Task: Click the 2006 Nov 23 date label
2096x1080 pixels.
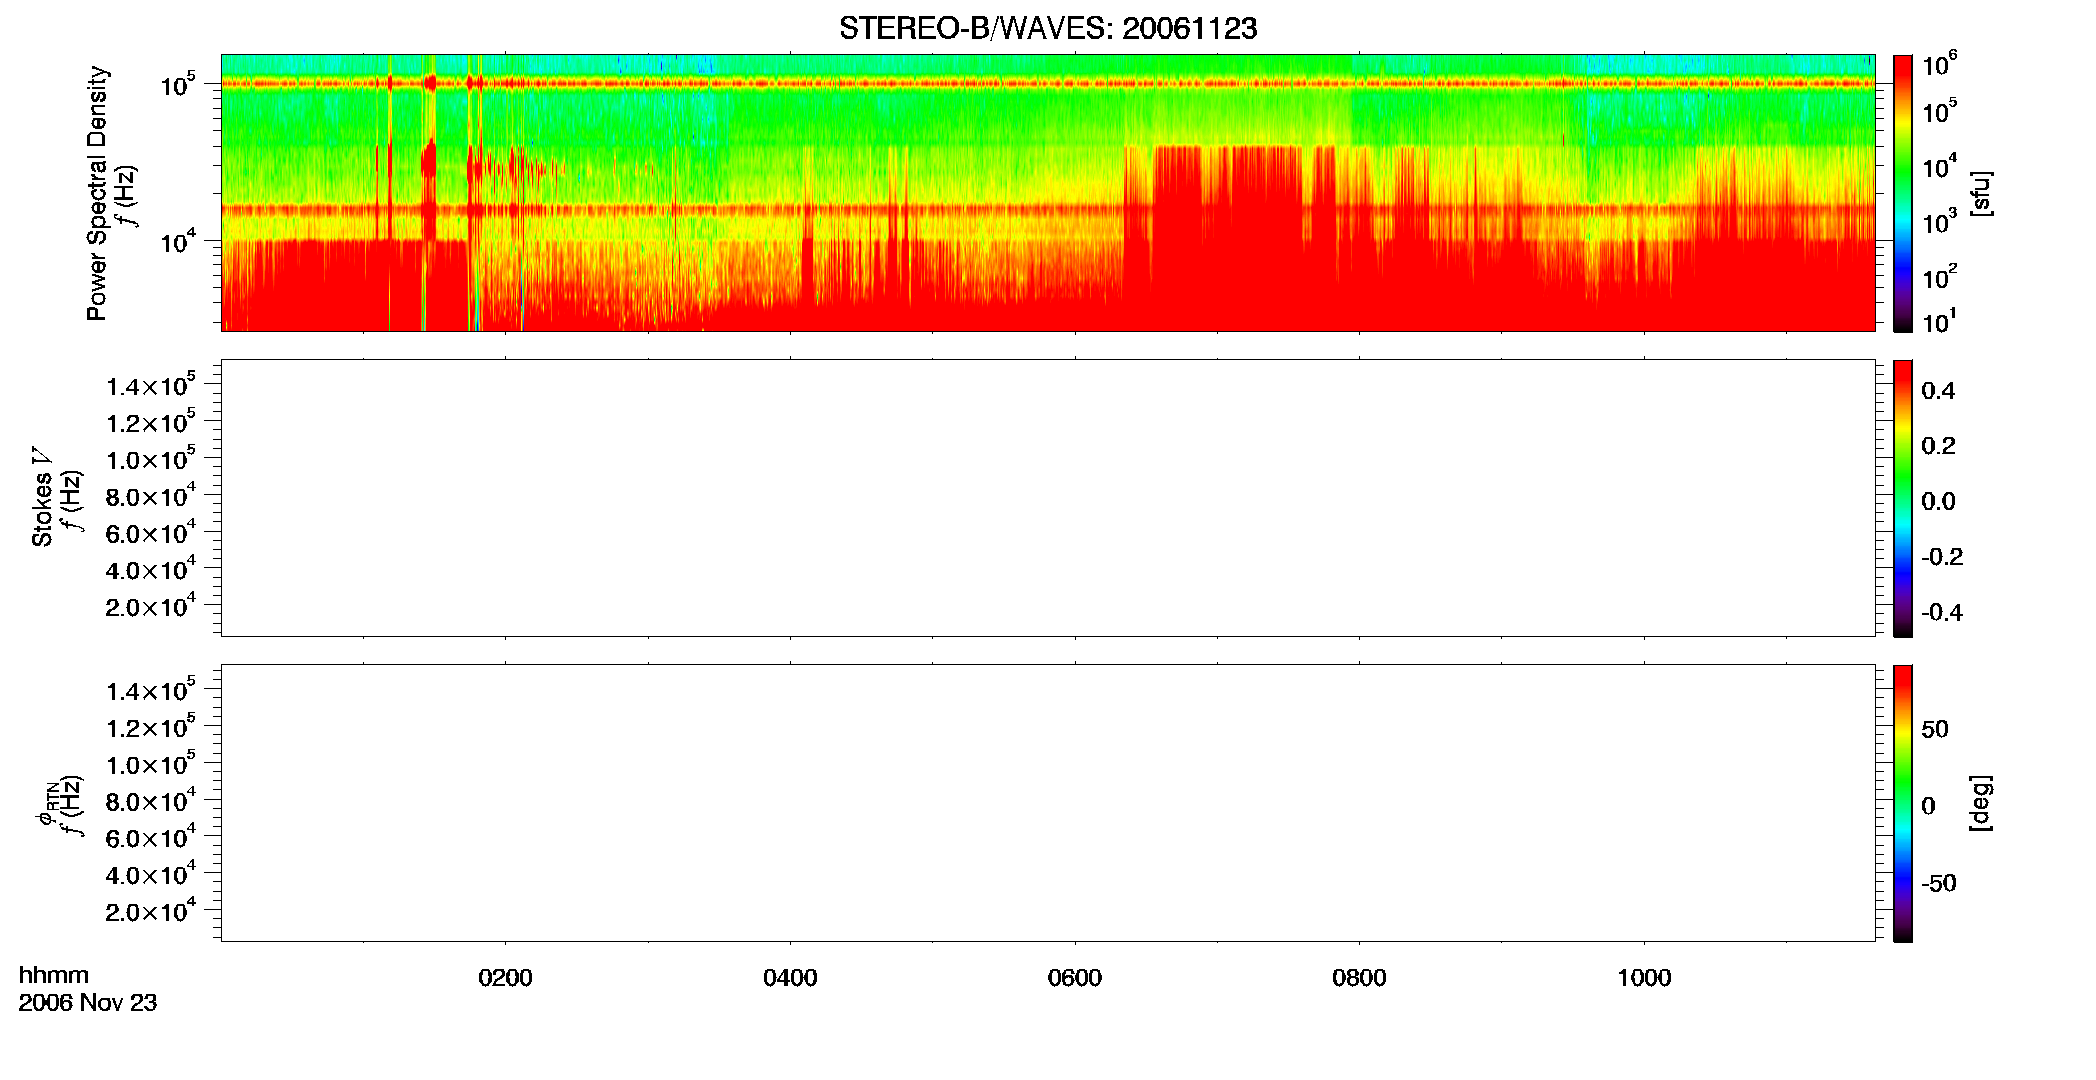Action: (88, 1003)
